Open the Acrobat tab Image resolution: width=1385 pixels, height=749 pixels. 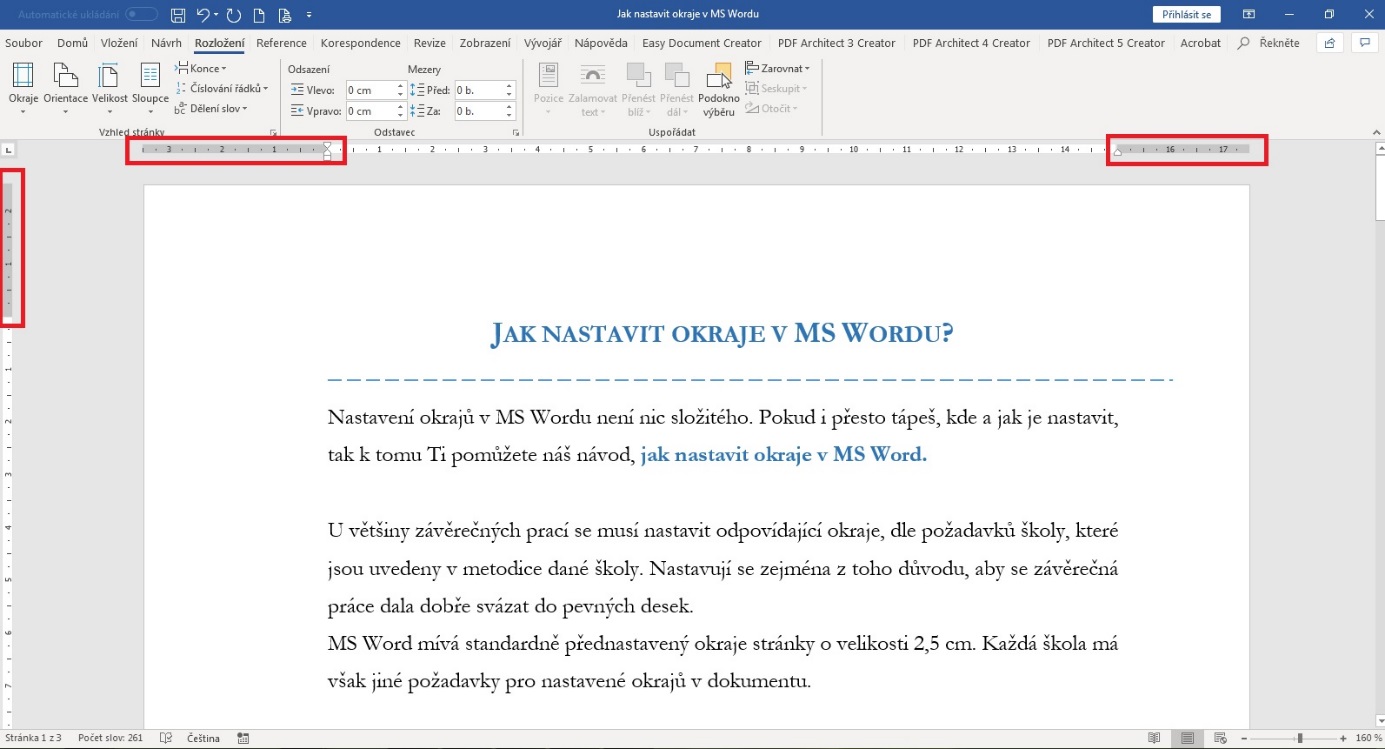point(1200,43)
